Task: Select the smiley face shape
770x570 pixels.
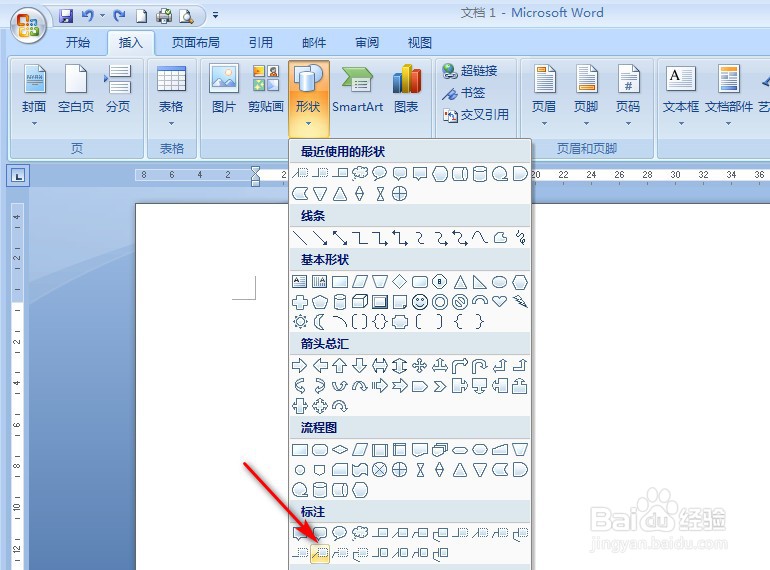Action: [419, 302]
